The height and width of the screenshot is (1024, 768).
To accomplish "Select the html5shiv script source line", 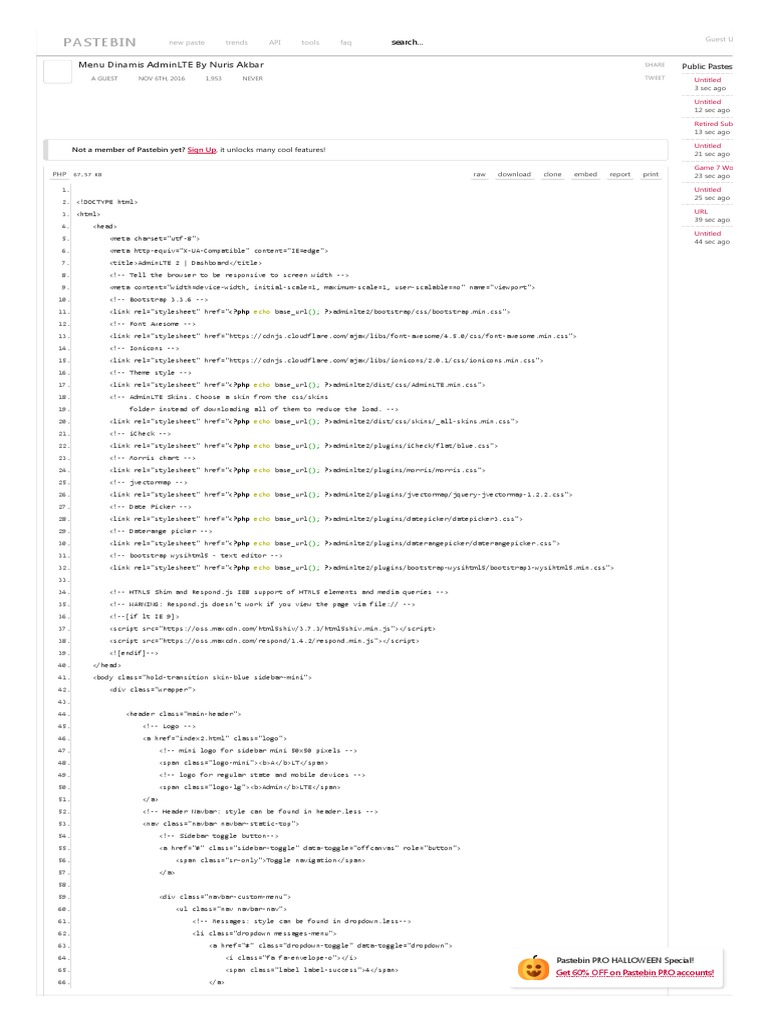I will click(273, 629).
